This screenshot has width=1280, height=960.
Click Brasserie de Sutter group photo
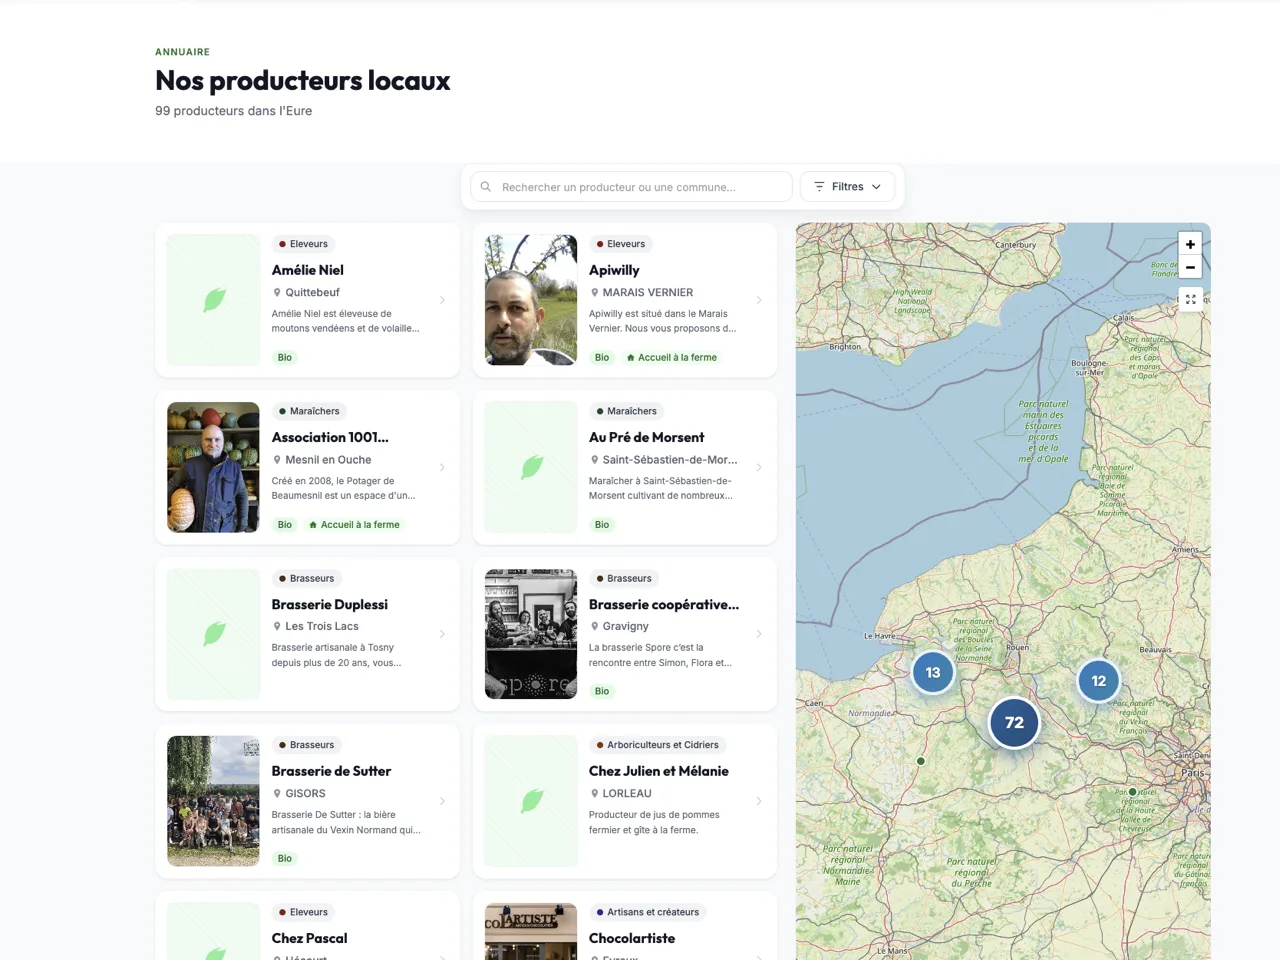[213, 801]
